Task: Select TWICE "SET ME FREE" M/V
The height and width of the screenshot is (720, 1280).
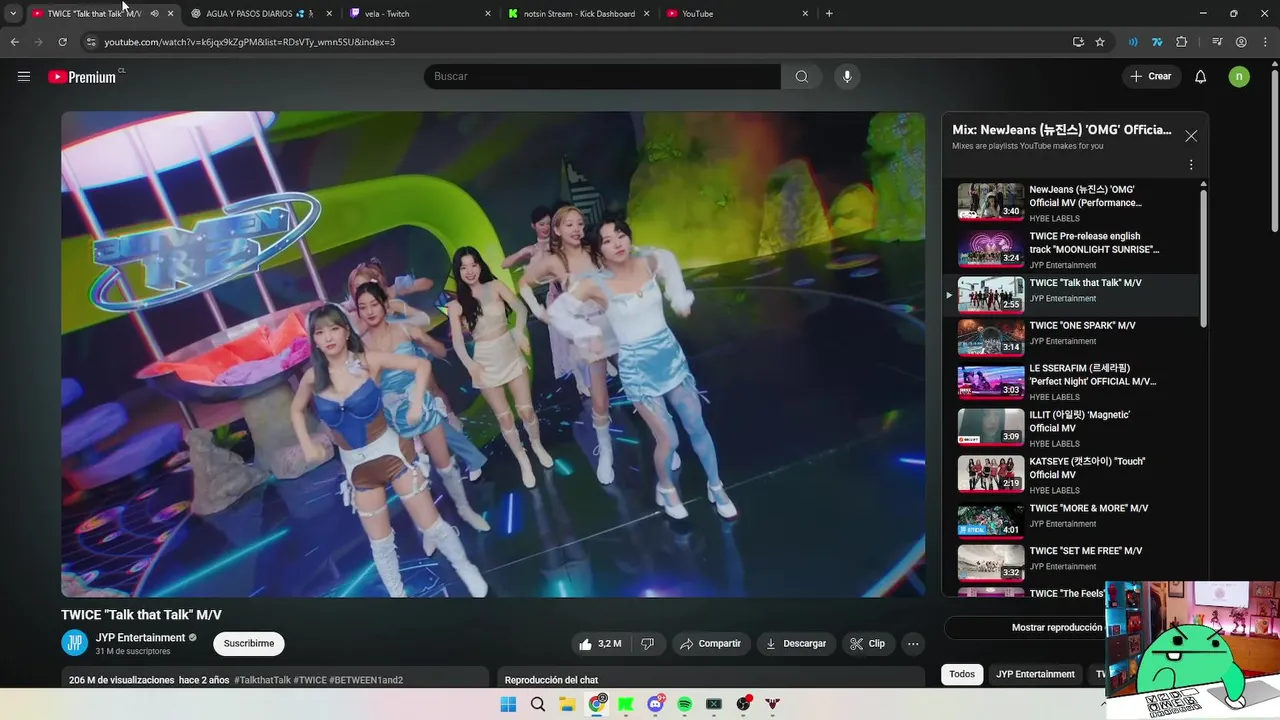Action: [x=1070, y=562]
